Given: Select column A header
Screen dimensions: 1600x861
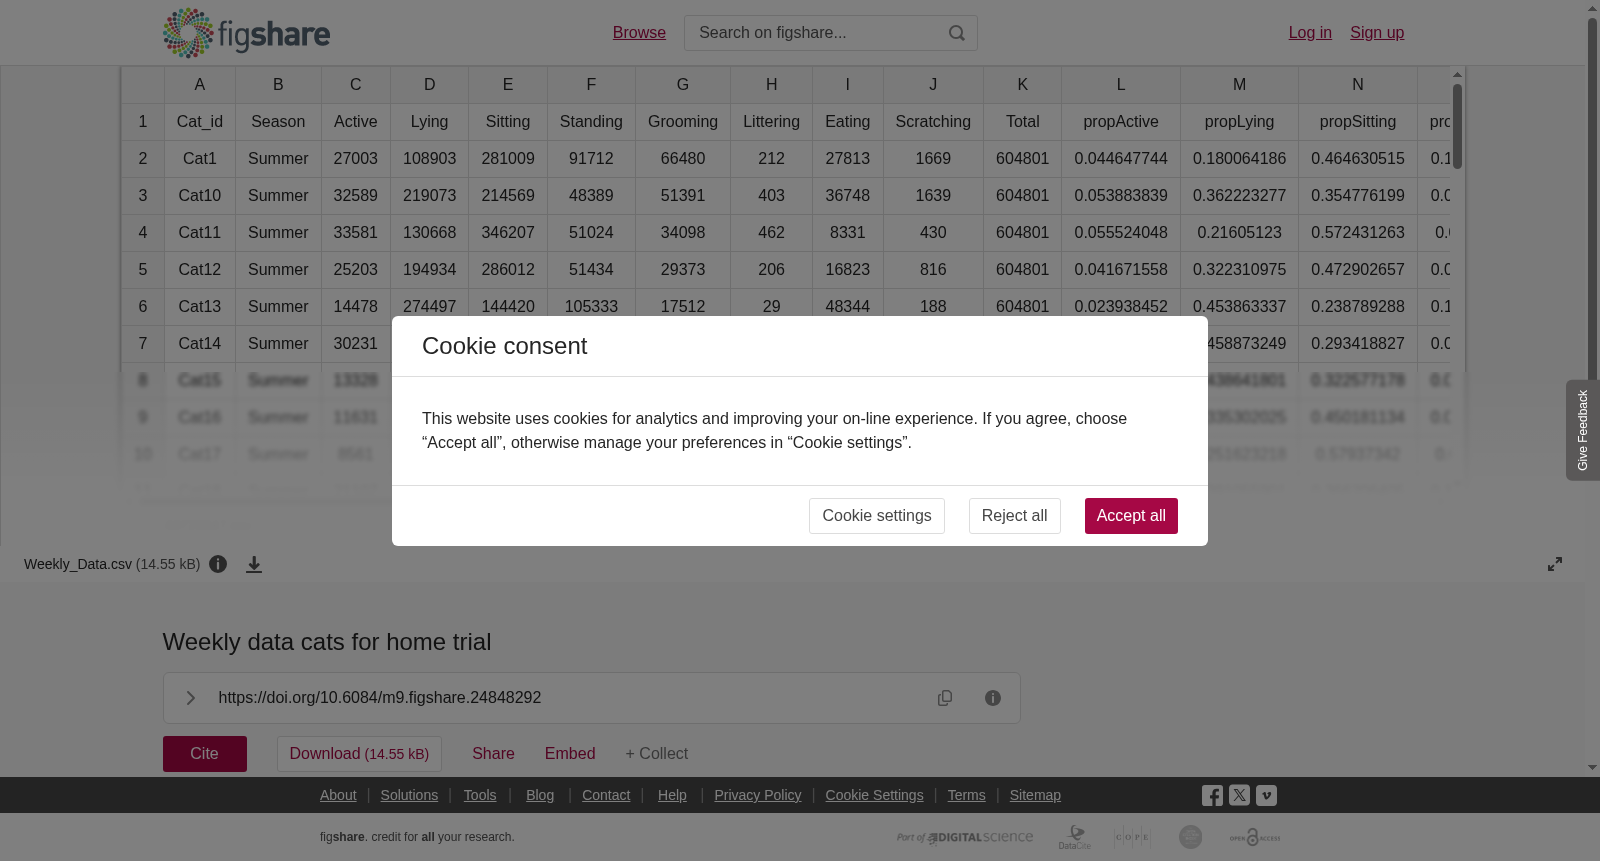Looking at the screenshot, I should [x=200, y=85].
